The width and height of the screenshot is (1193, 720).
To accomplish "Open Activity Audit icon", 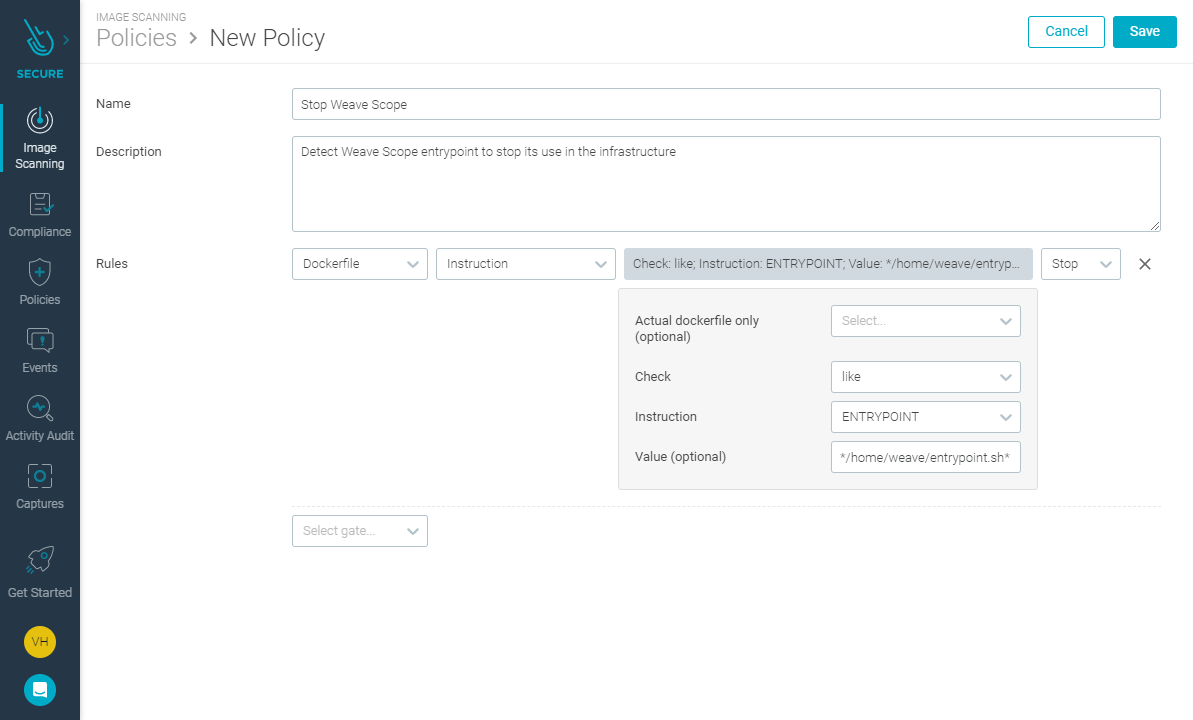I will [40, 408].
